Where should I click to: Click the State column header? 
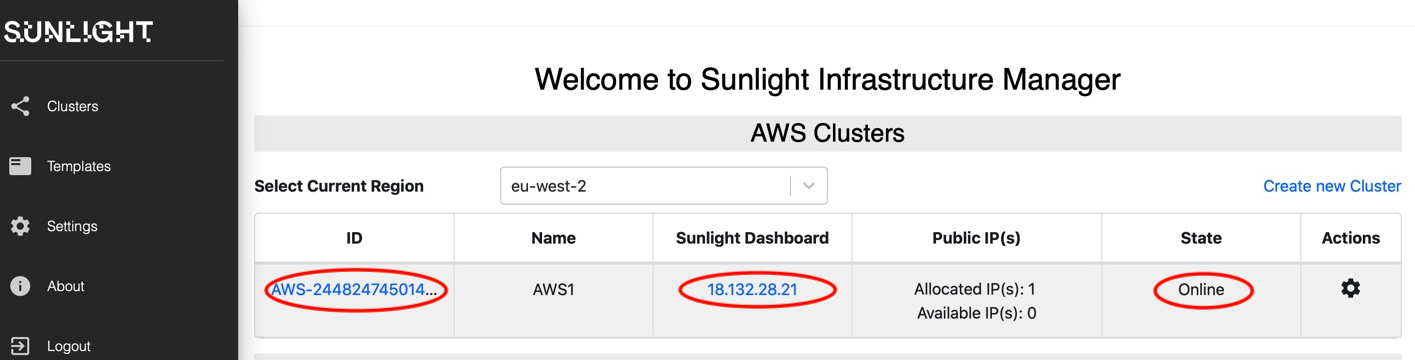click(1201, 238)
